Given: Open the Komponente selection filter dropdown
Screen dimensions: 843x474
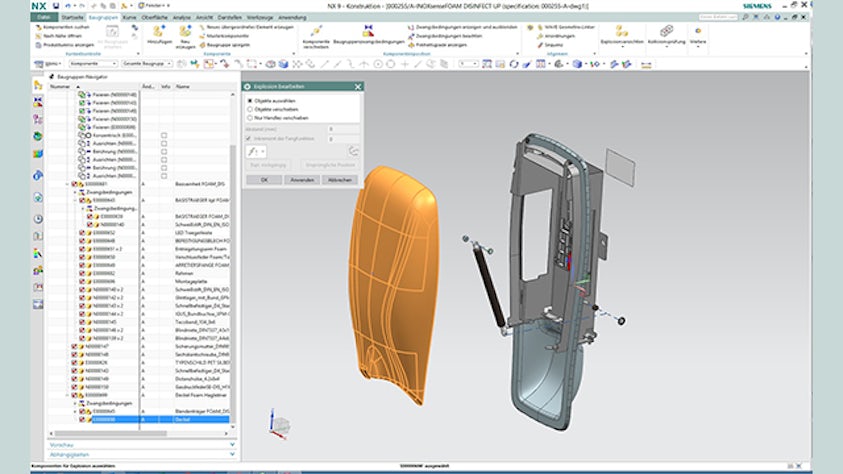Looking at the screenshot, I should pos(93,64).
